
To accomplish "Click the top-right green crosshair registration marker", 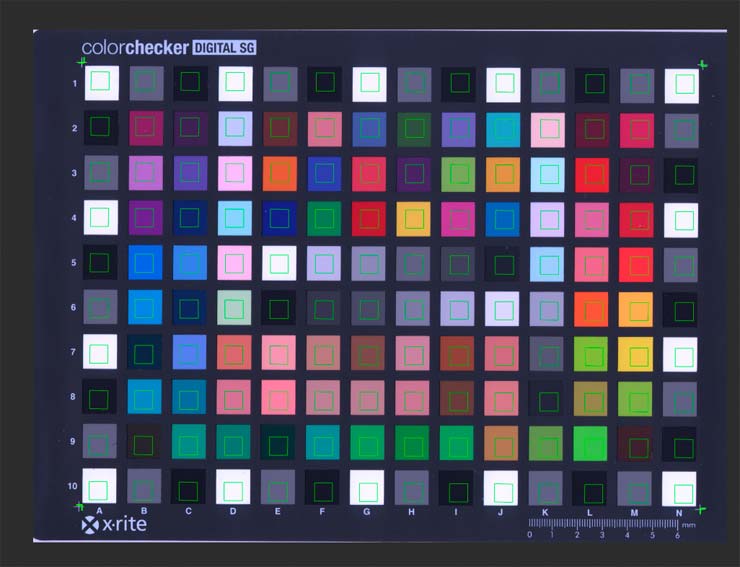I will [x=703, y=65].
